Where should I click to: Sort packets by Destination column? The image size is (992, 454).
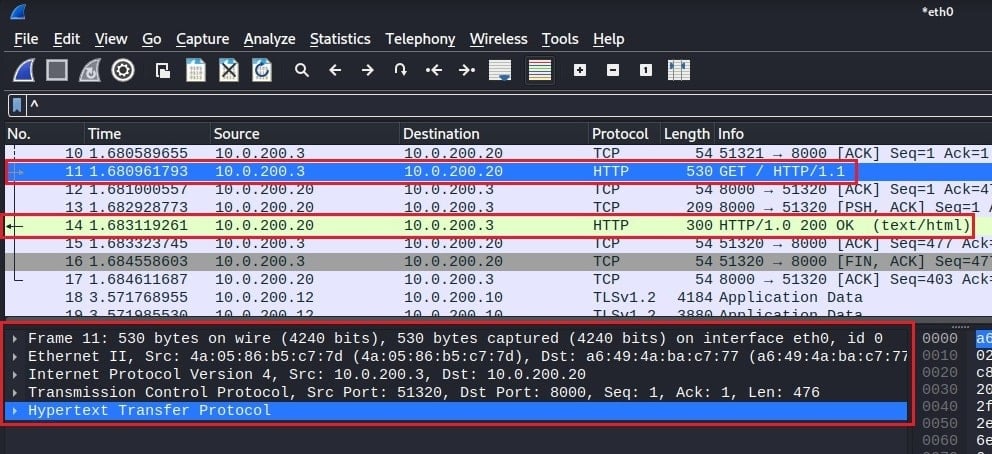[x=494, y=134]
